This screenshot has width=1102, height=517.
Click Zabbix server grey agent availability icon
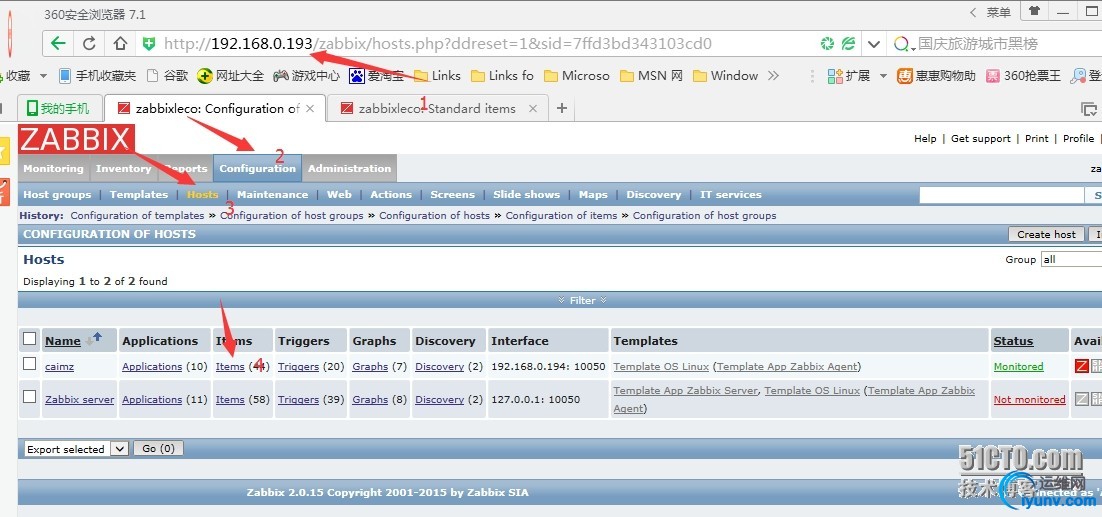tap(1082, 399)
